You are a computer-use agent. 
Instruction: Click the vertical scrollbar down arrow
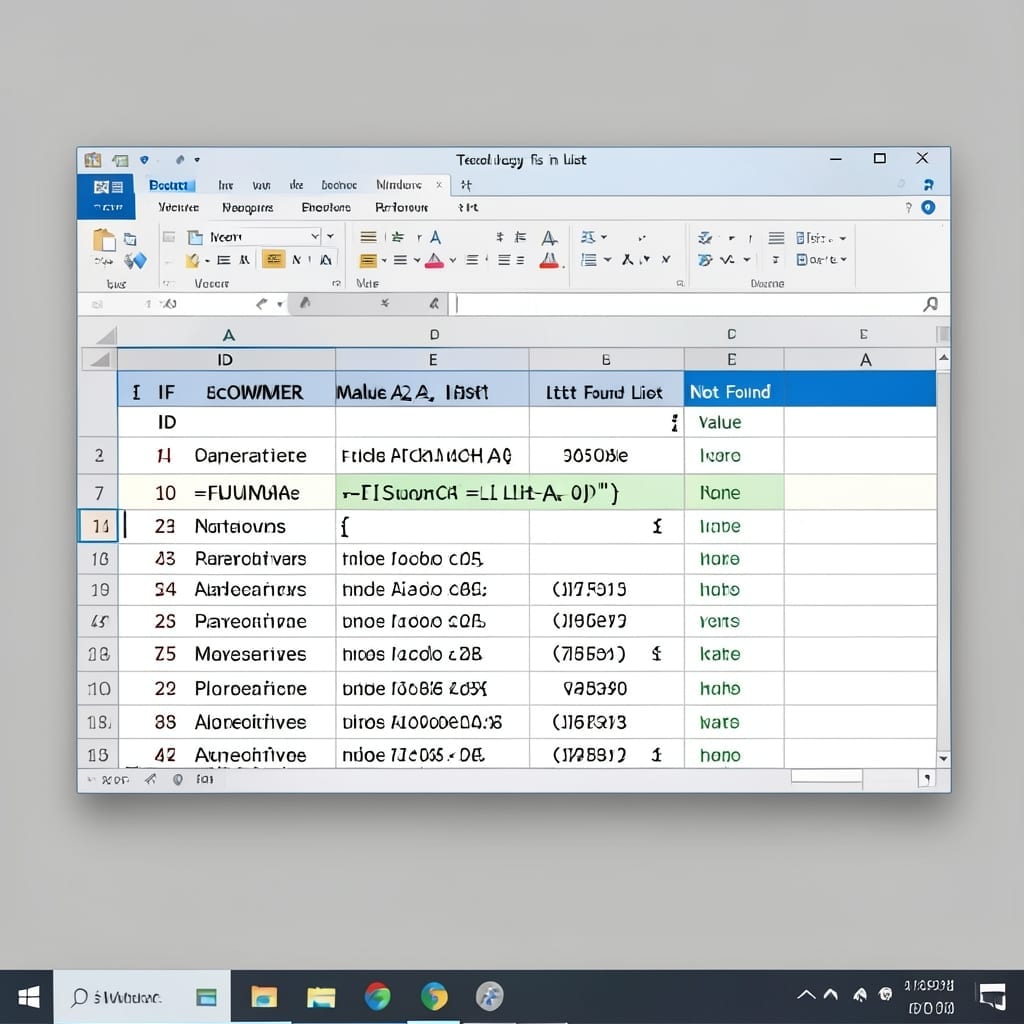click(944, 758)
